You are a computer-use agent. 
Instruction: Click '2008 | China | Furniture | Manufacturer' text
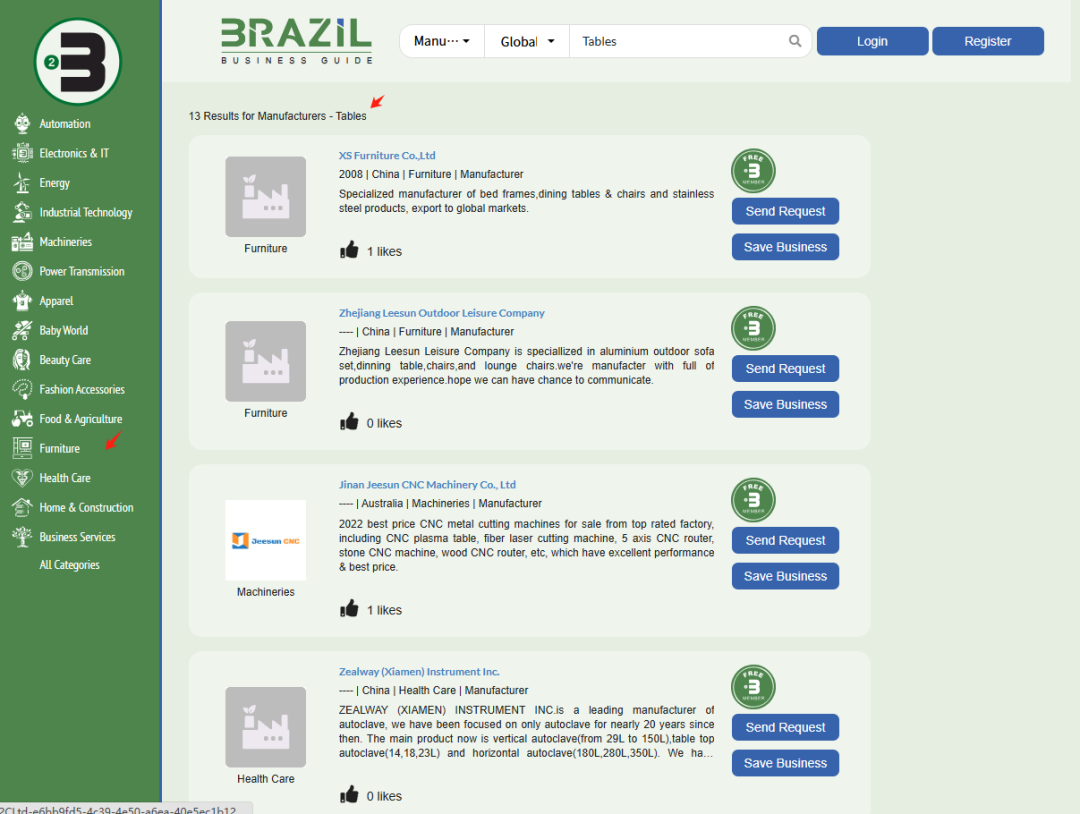[x=430, y=175]
